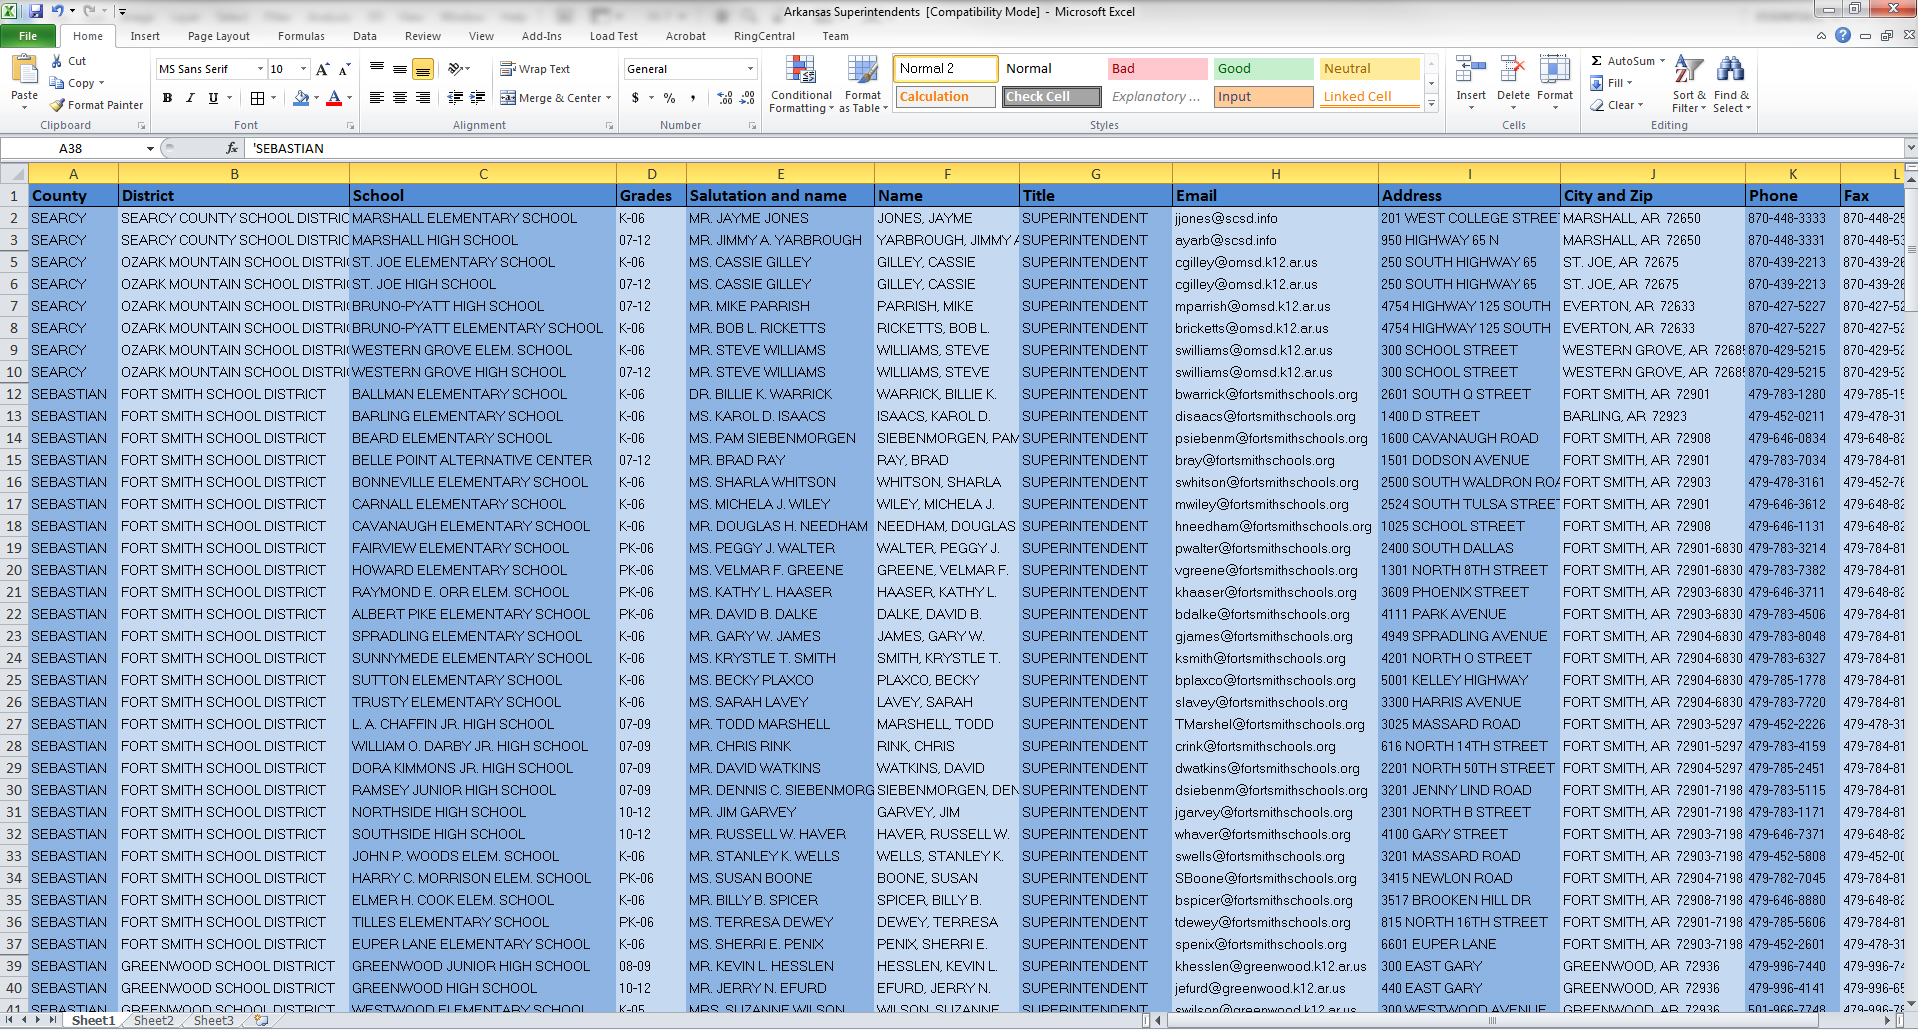Click the Increase Font Size icon
The image size is (1918, 1030).
tap(322, 69)
